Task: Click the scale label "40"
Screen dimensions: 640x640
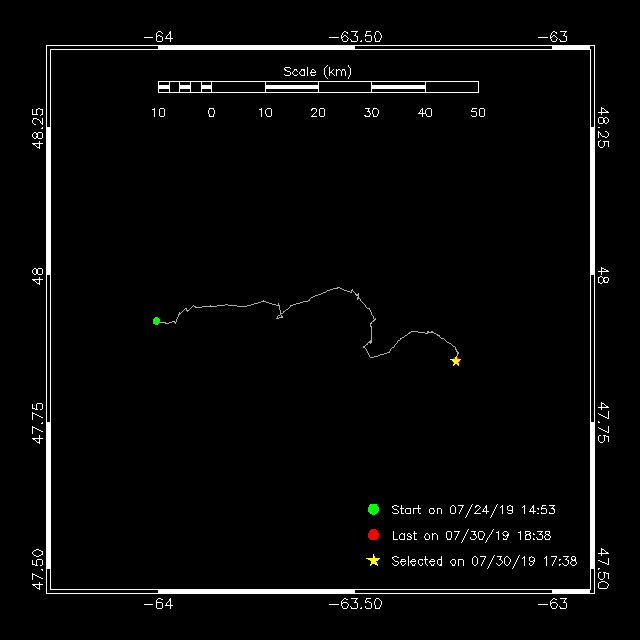Action: point(425,113)
